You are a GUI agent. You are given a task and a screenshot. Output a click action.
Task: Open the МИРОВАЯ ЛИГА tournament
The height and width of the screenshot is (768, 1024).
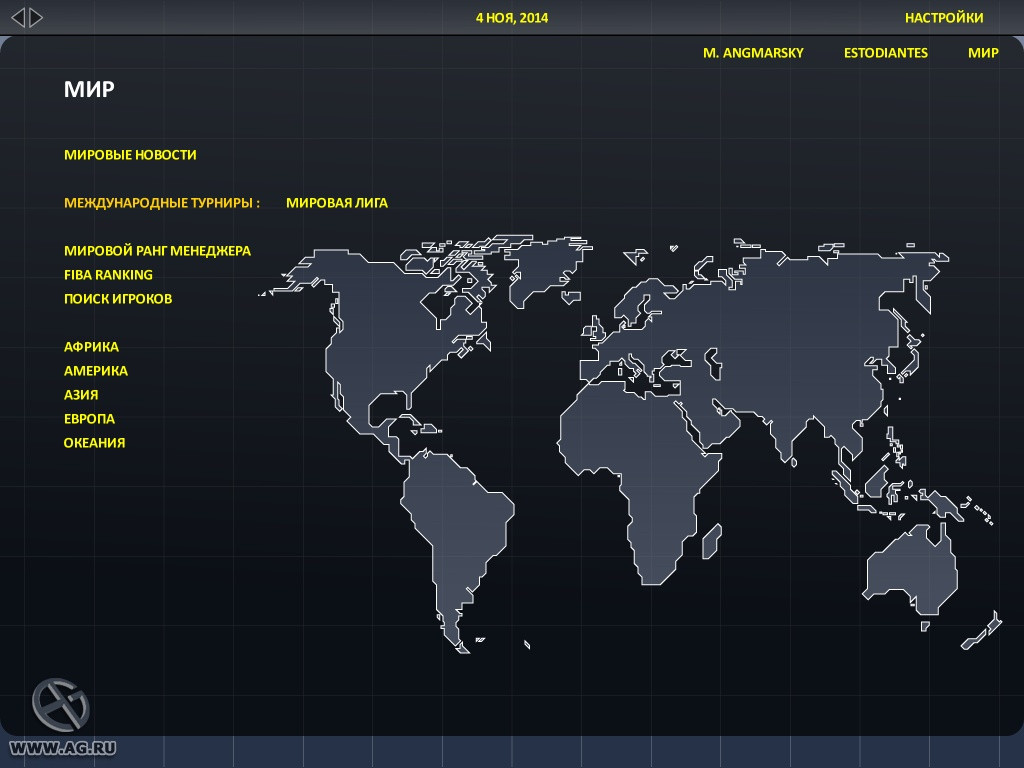pyautogui.click(x=336, y=203)
